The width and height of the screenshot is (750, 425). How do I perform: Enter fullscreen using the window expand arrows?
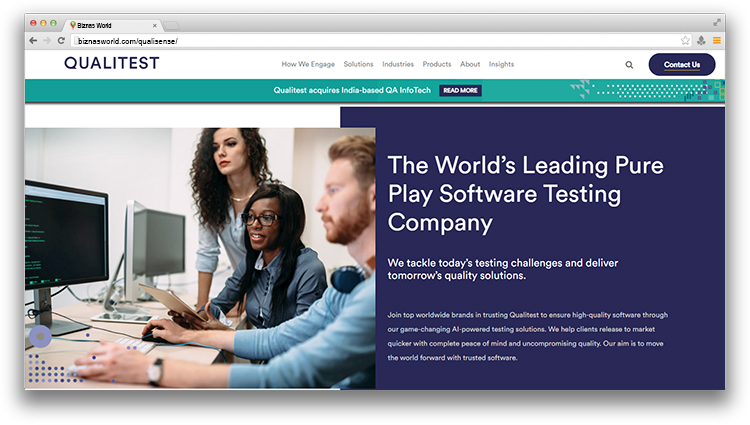[x=716, y=22]
